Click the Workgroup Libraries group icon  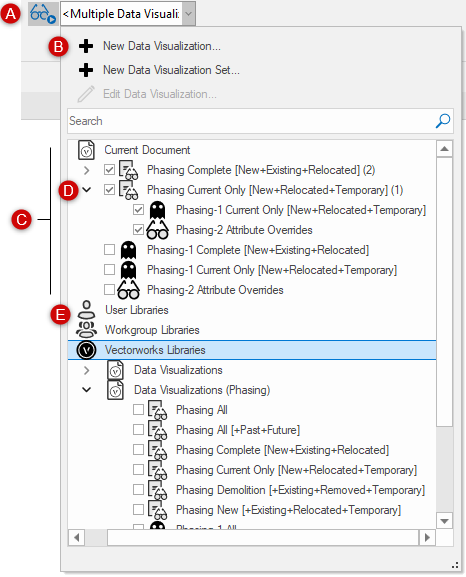[87, 330]
